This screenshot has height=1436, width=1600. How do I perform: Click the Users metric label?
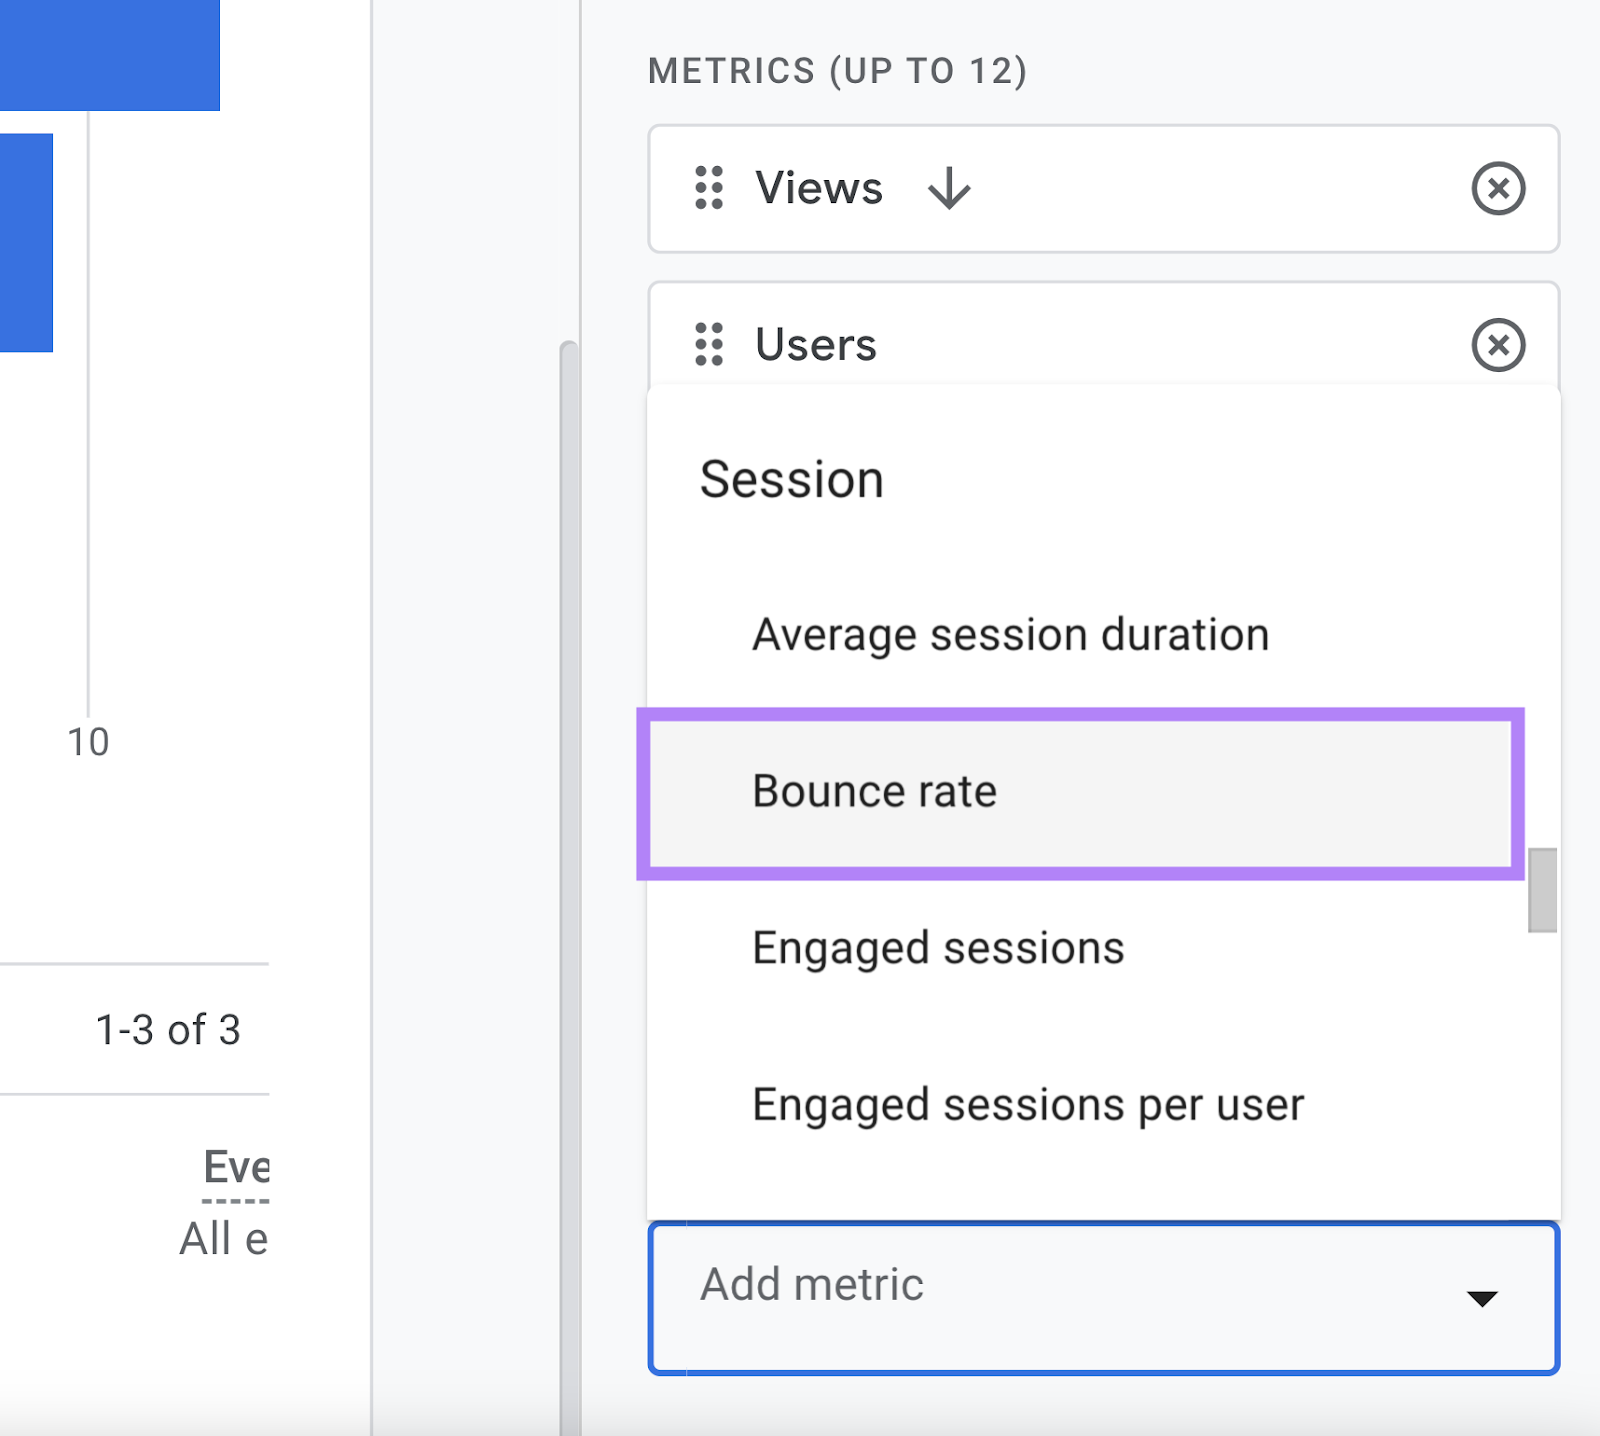[816, 344]
